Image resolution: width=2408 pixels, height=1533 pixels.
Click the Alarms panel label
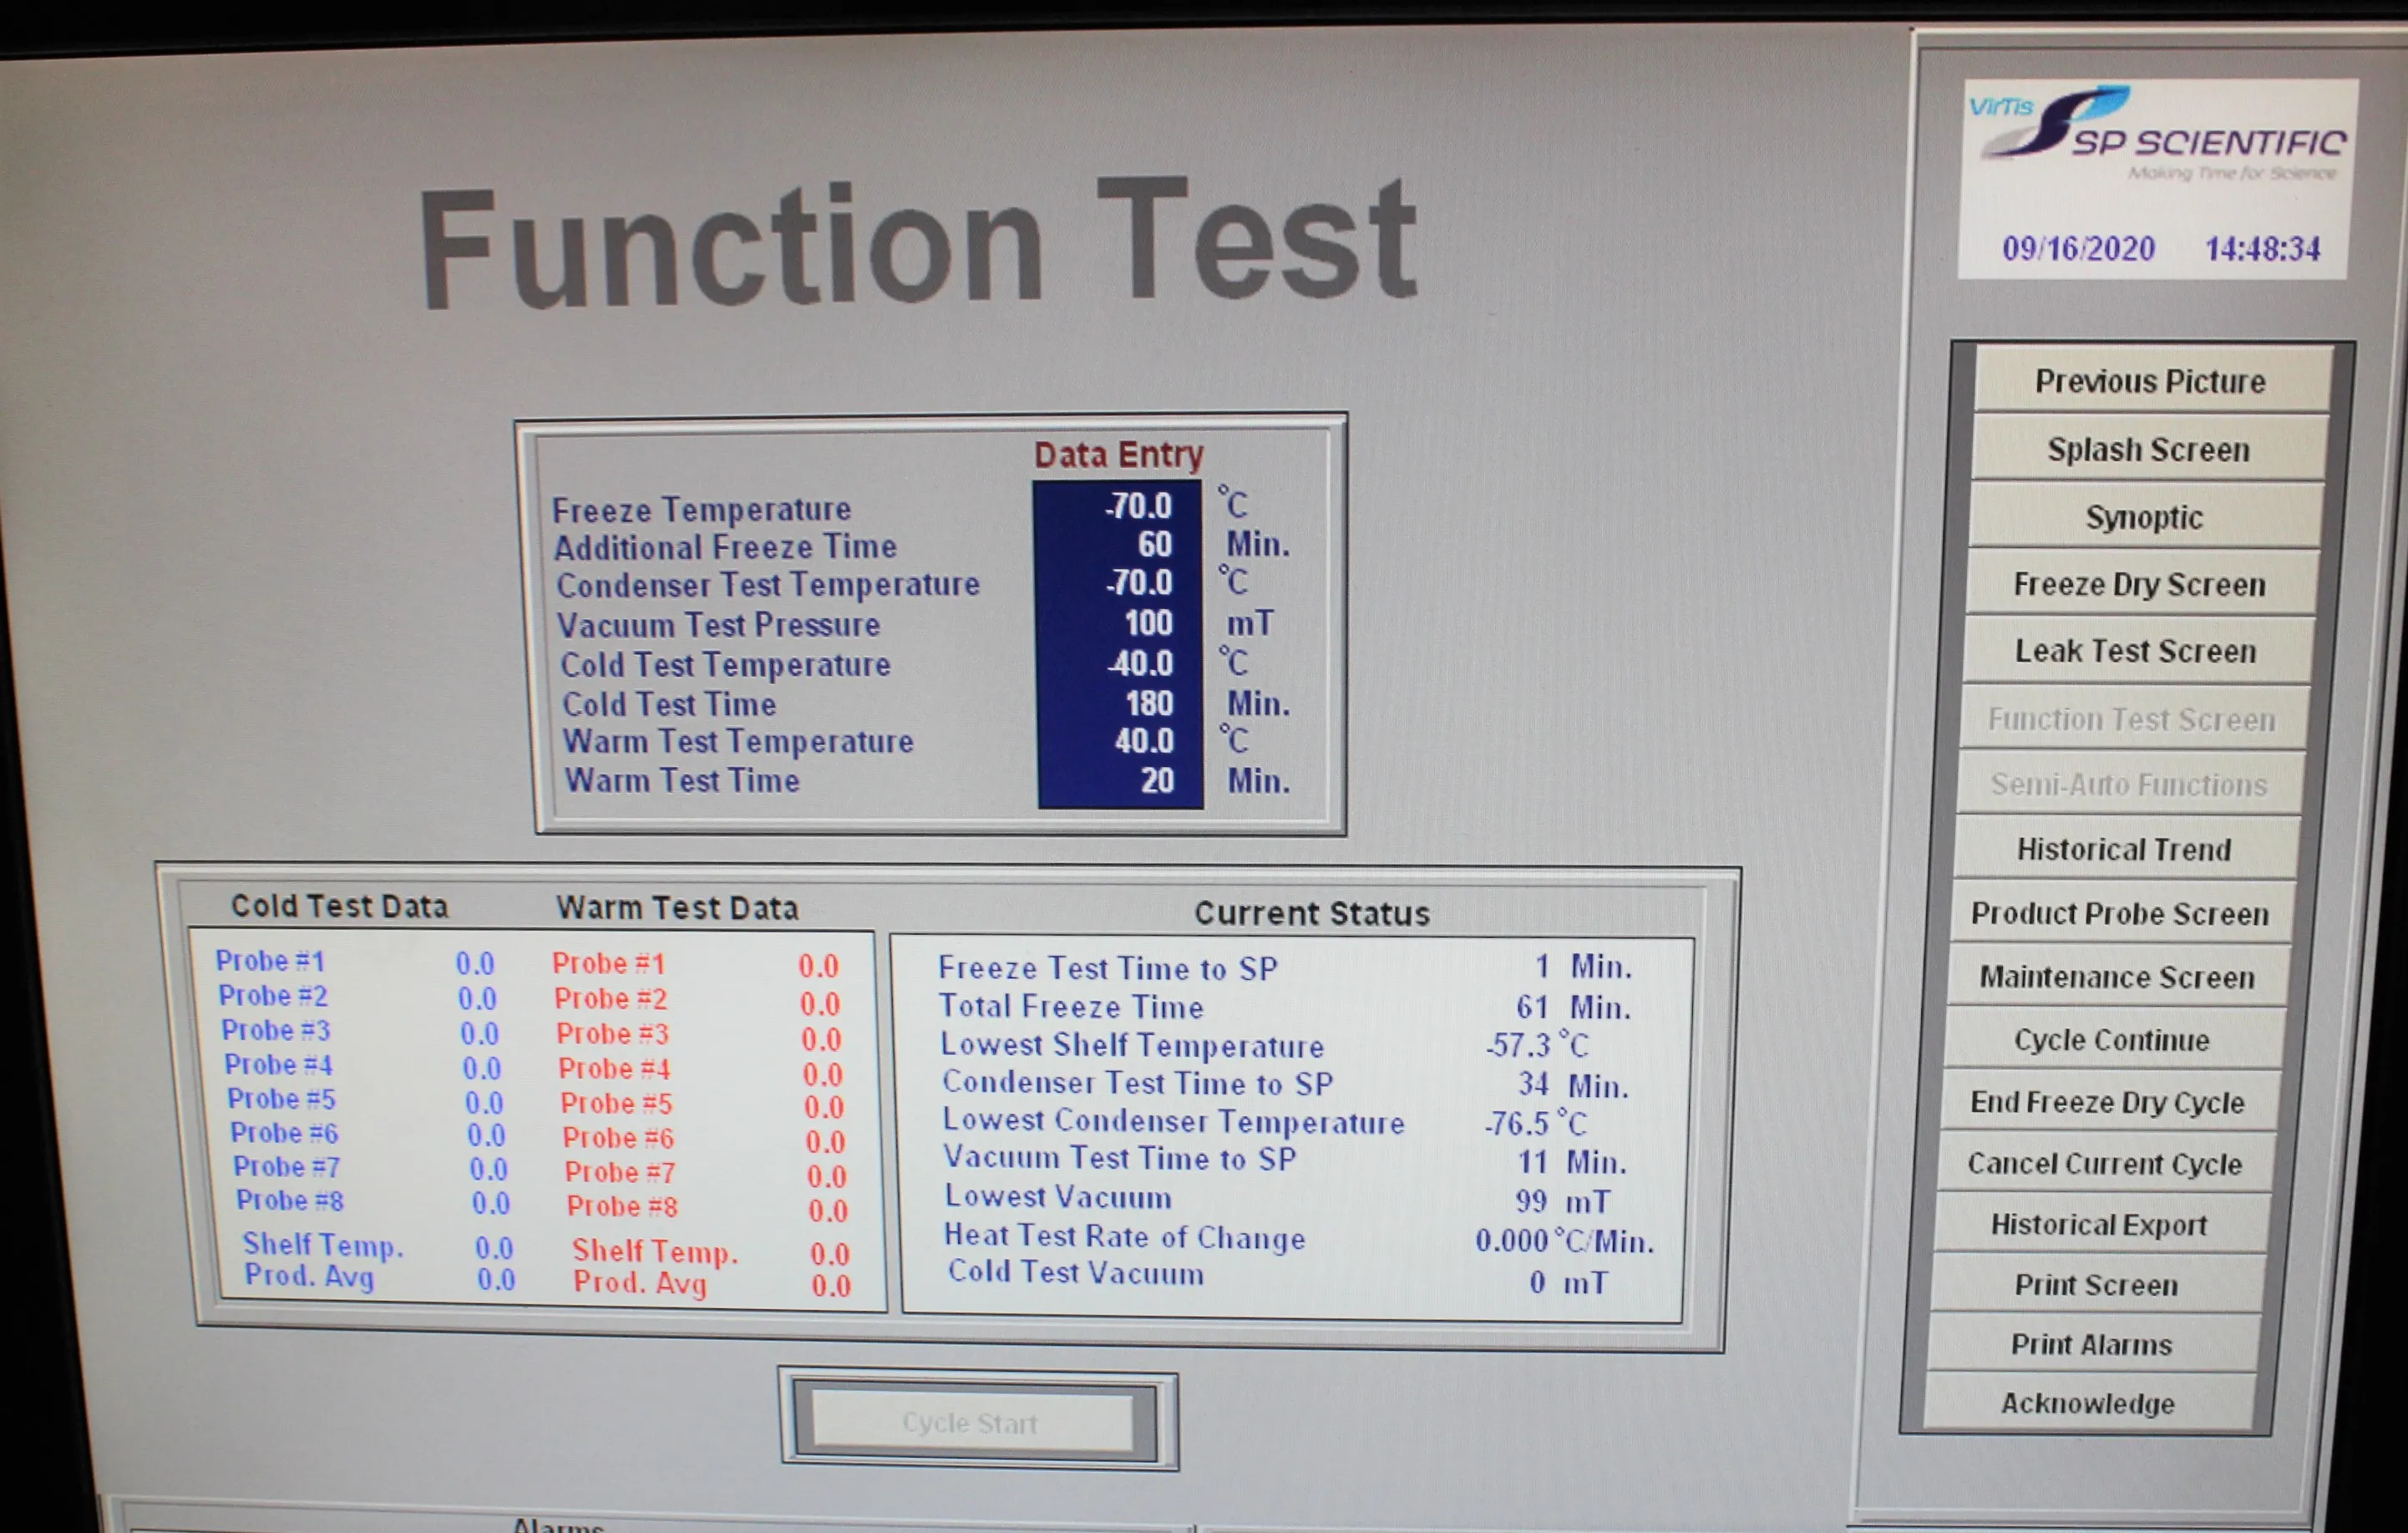click(x=558, y=1525)
